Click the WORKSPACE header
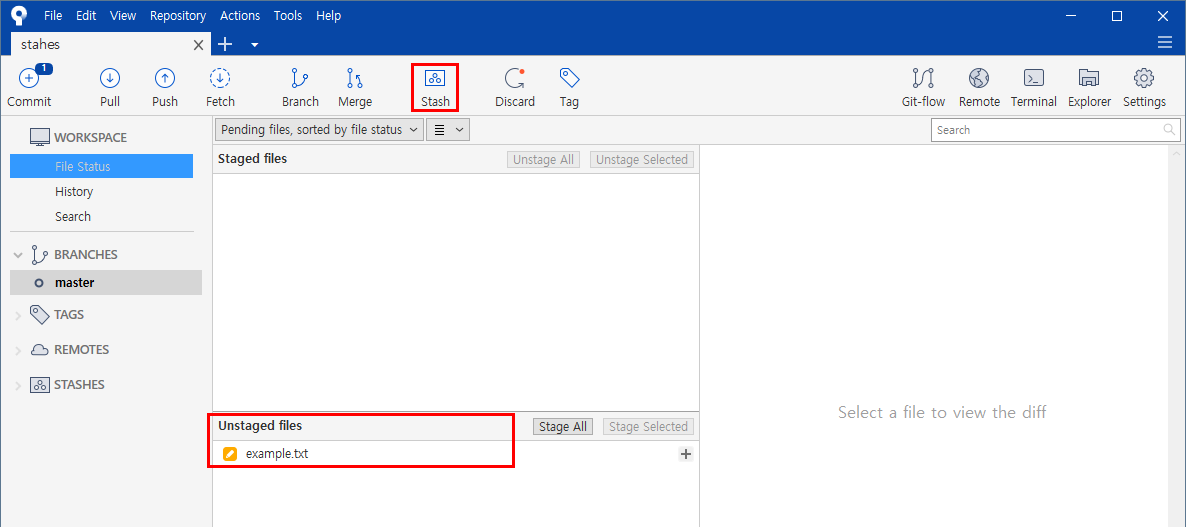This screenshot has width=1186, height=527. coord(90,138)
